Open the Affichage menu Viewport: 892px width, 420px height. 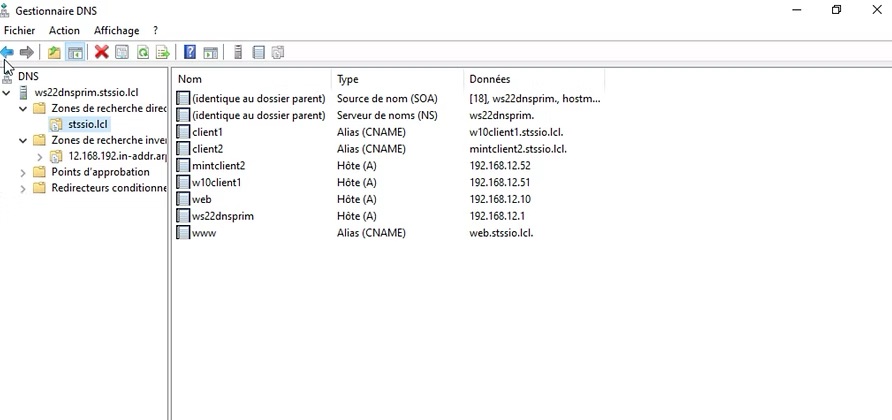(x=117, y=30)
